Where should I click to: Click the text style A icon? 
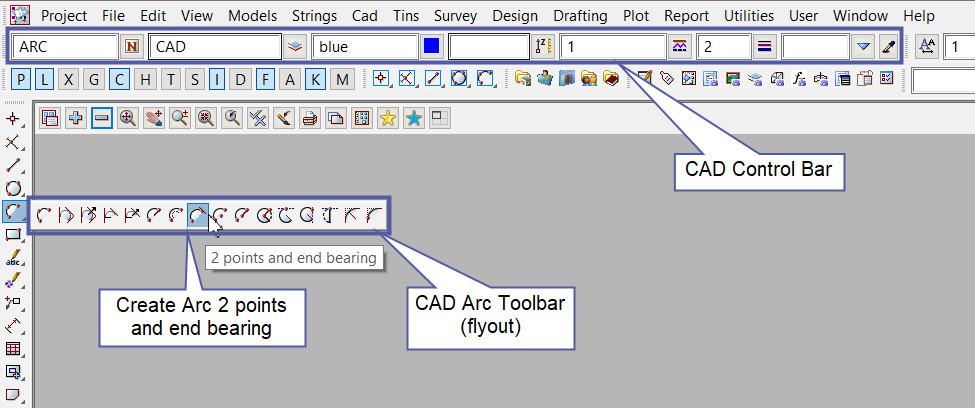(928, 47)
